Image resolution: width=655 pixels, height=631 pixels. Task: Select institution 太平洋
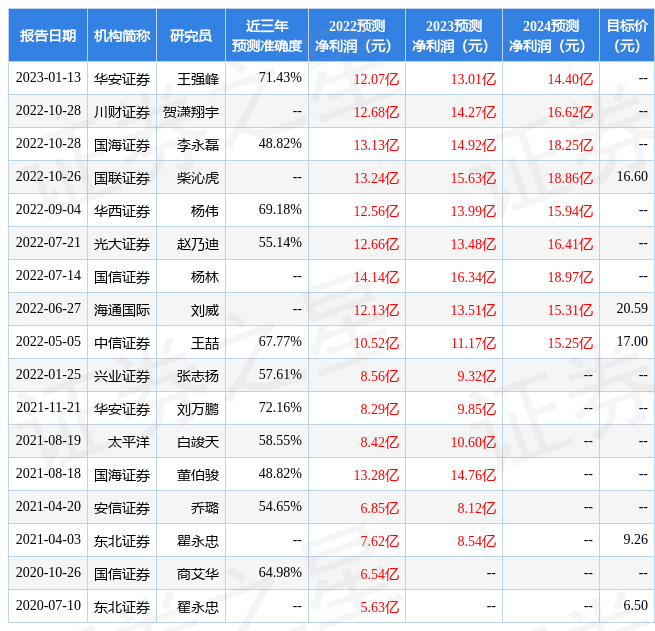coord(129,442)
